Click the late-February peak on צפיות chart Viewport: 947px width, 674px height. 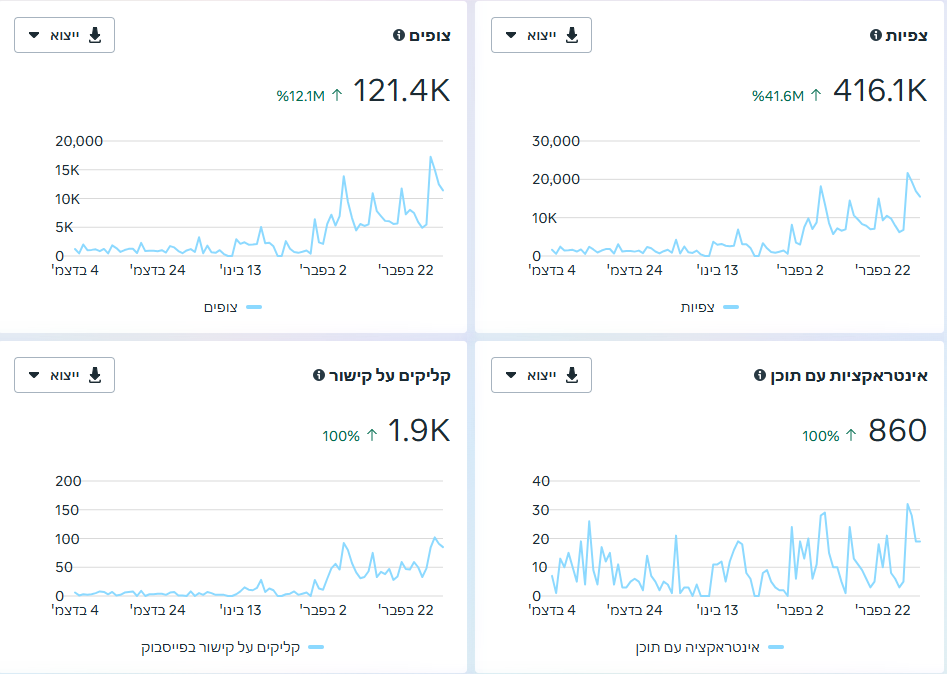(908, 173)
